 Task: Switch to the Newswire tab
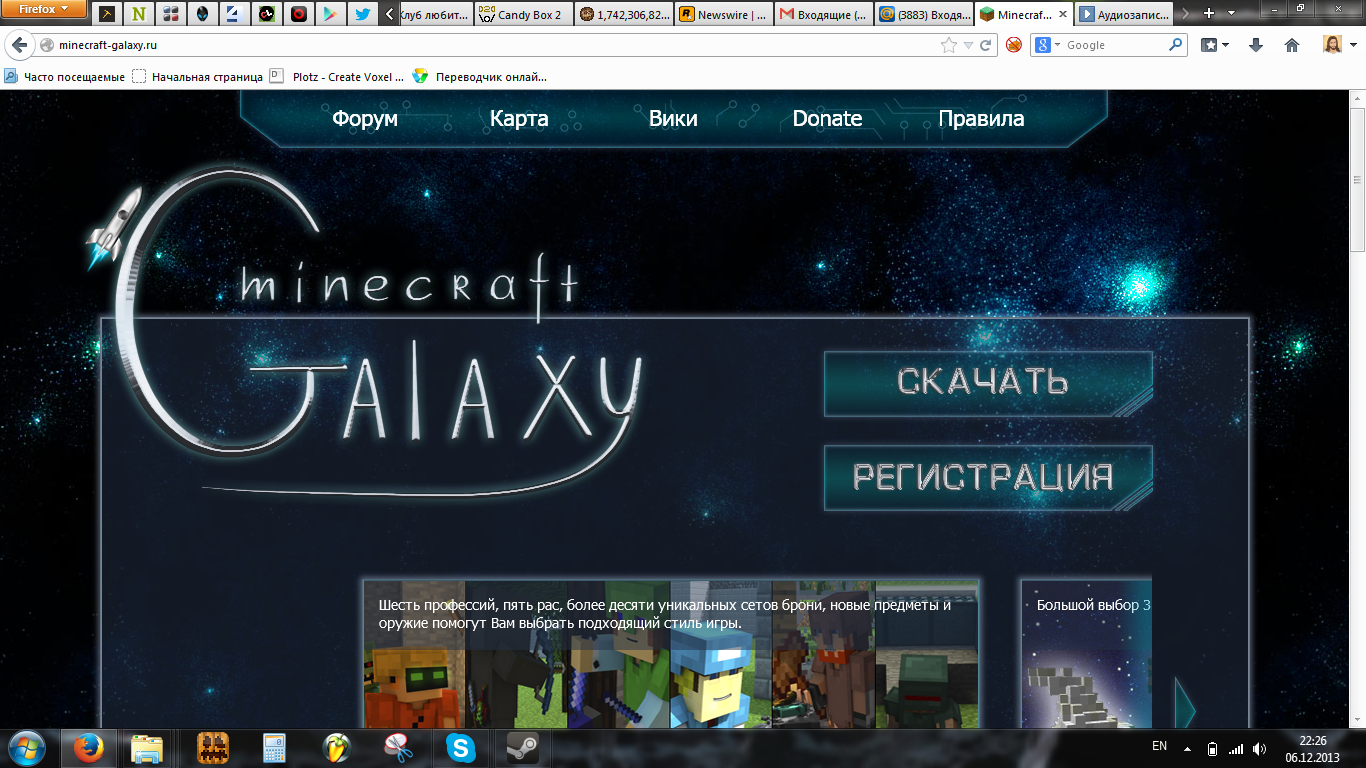point(724,14)
